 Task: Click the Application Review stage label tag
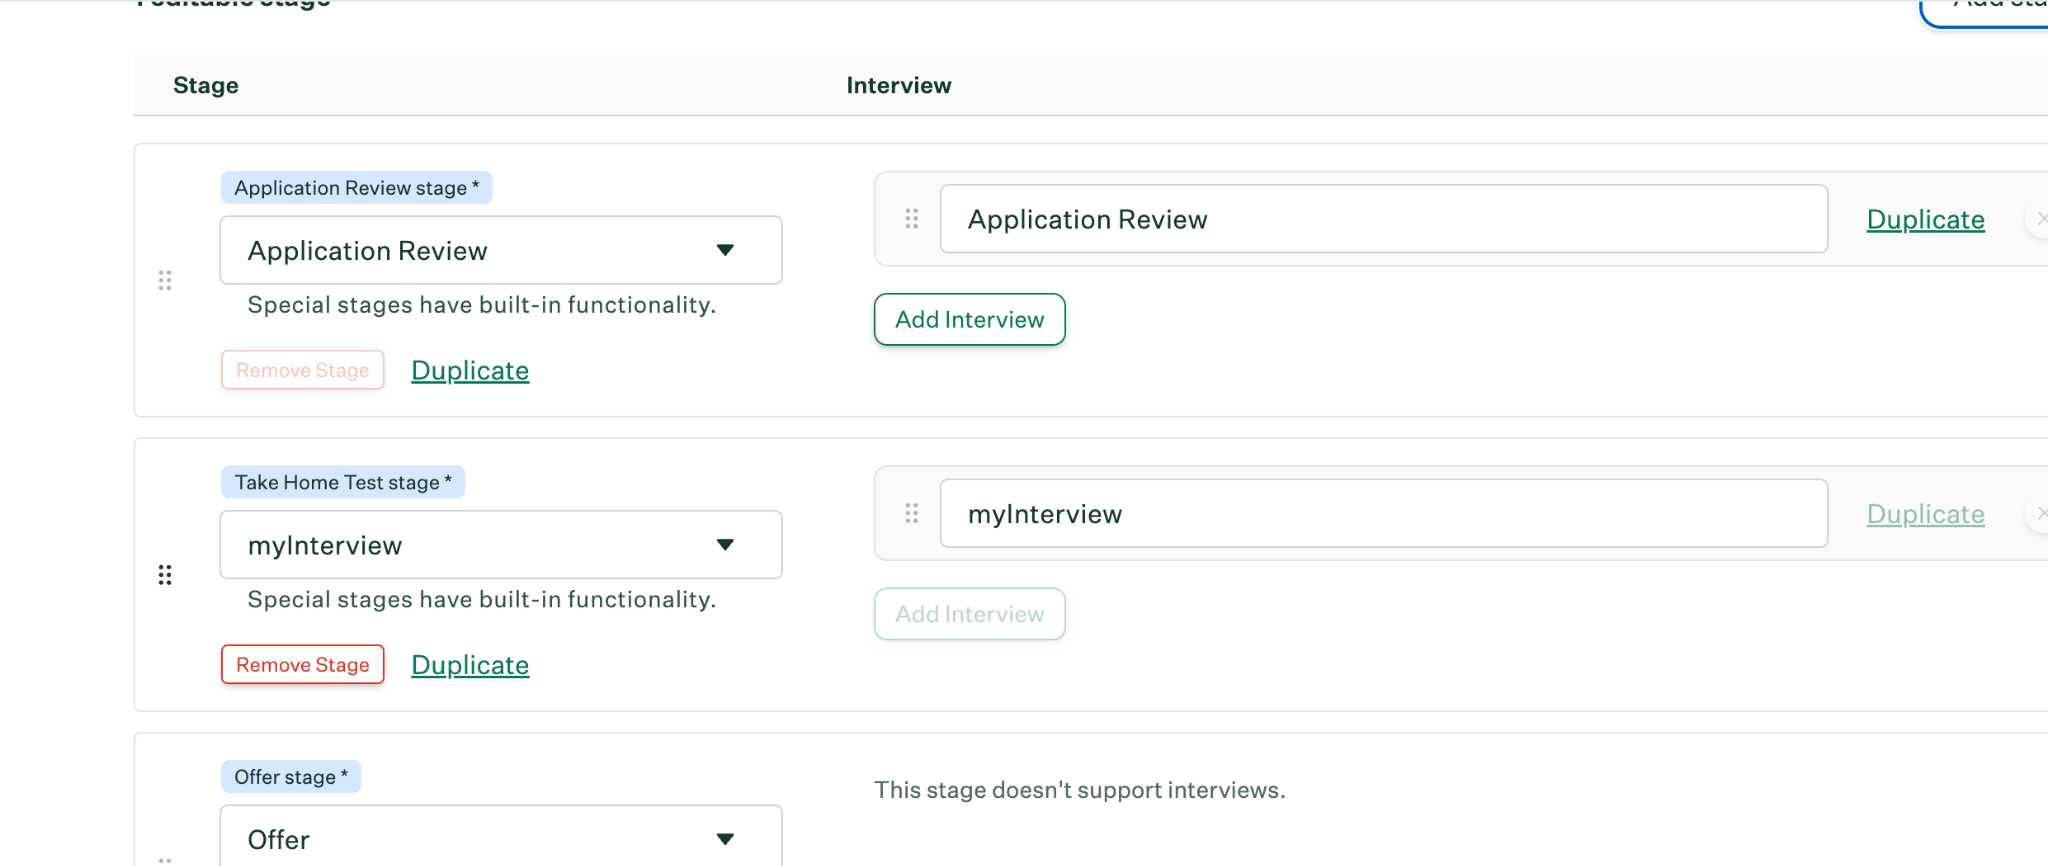(357, 187)
